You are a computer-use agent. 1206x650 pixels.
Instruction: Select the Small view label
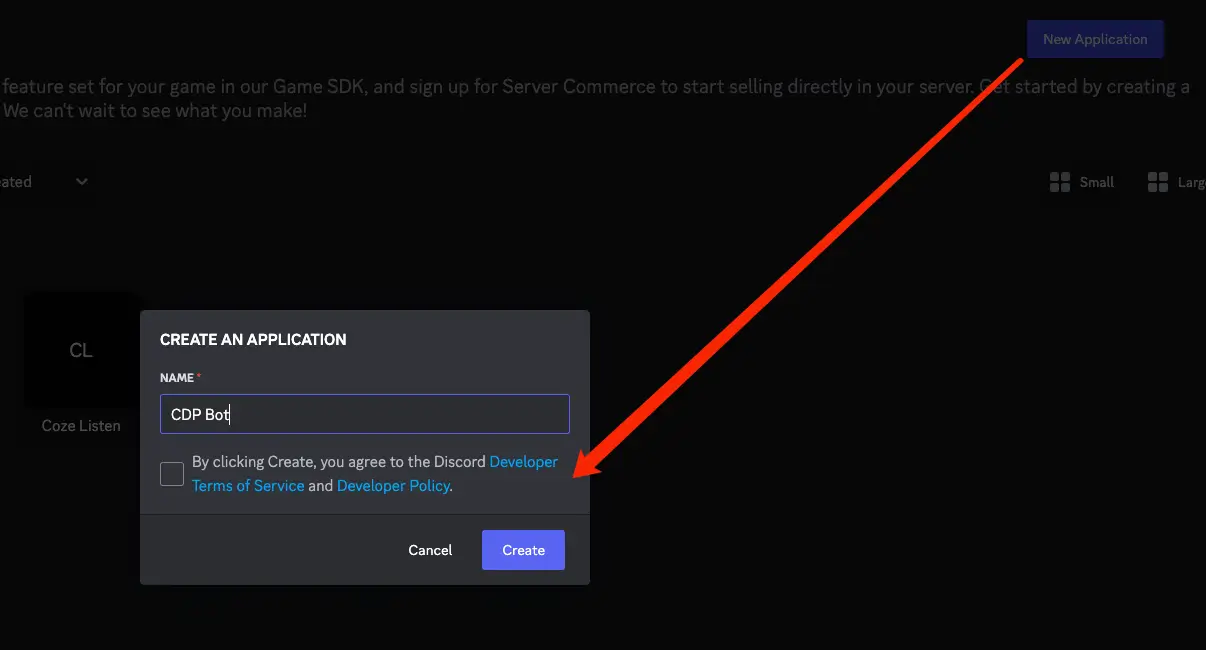coord(1096,182)
